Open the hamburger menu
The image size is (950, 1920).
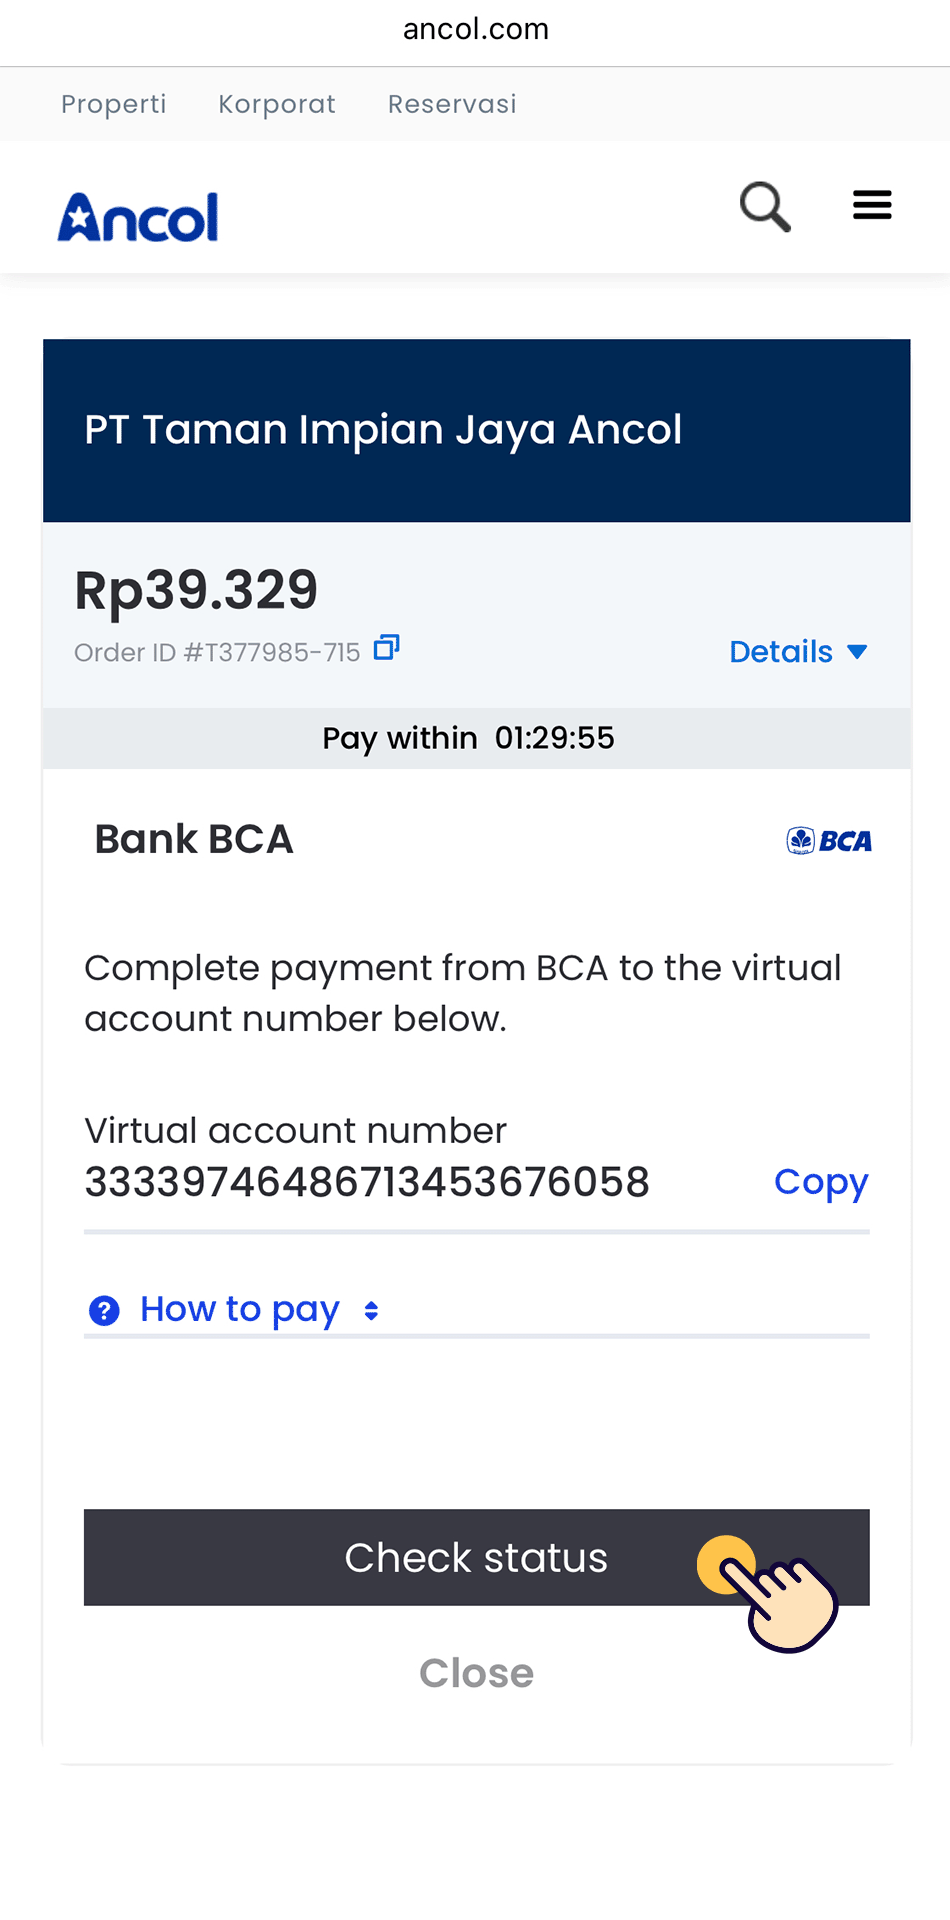tap(872, 205)
